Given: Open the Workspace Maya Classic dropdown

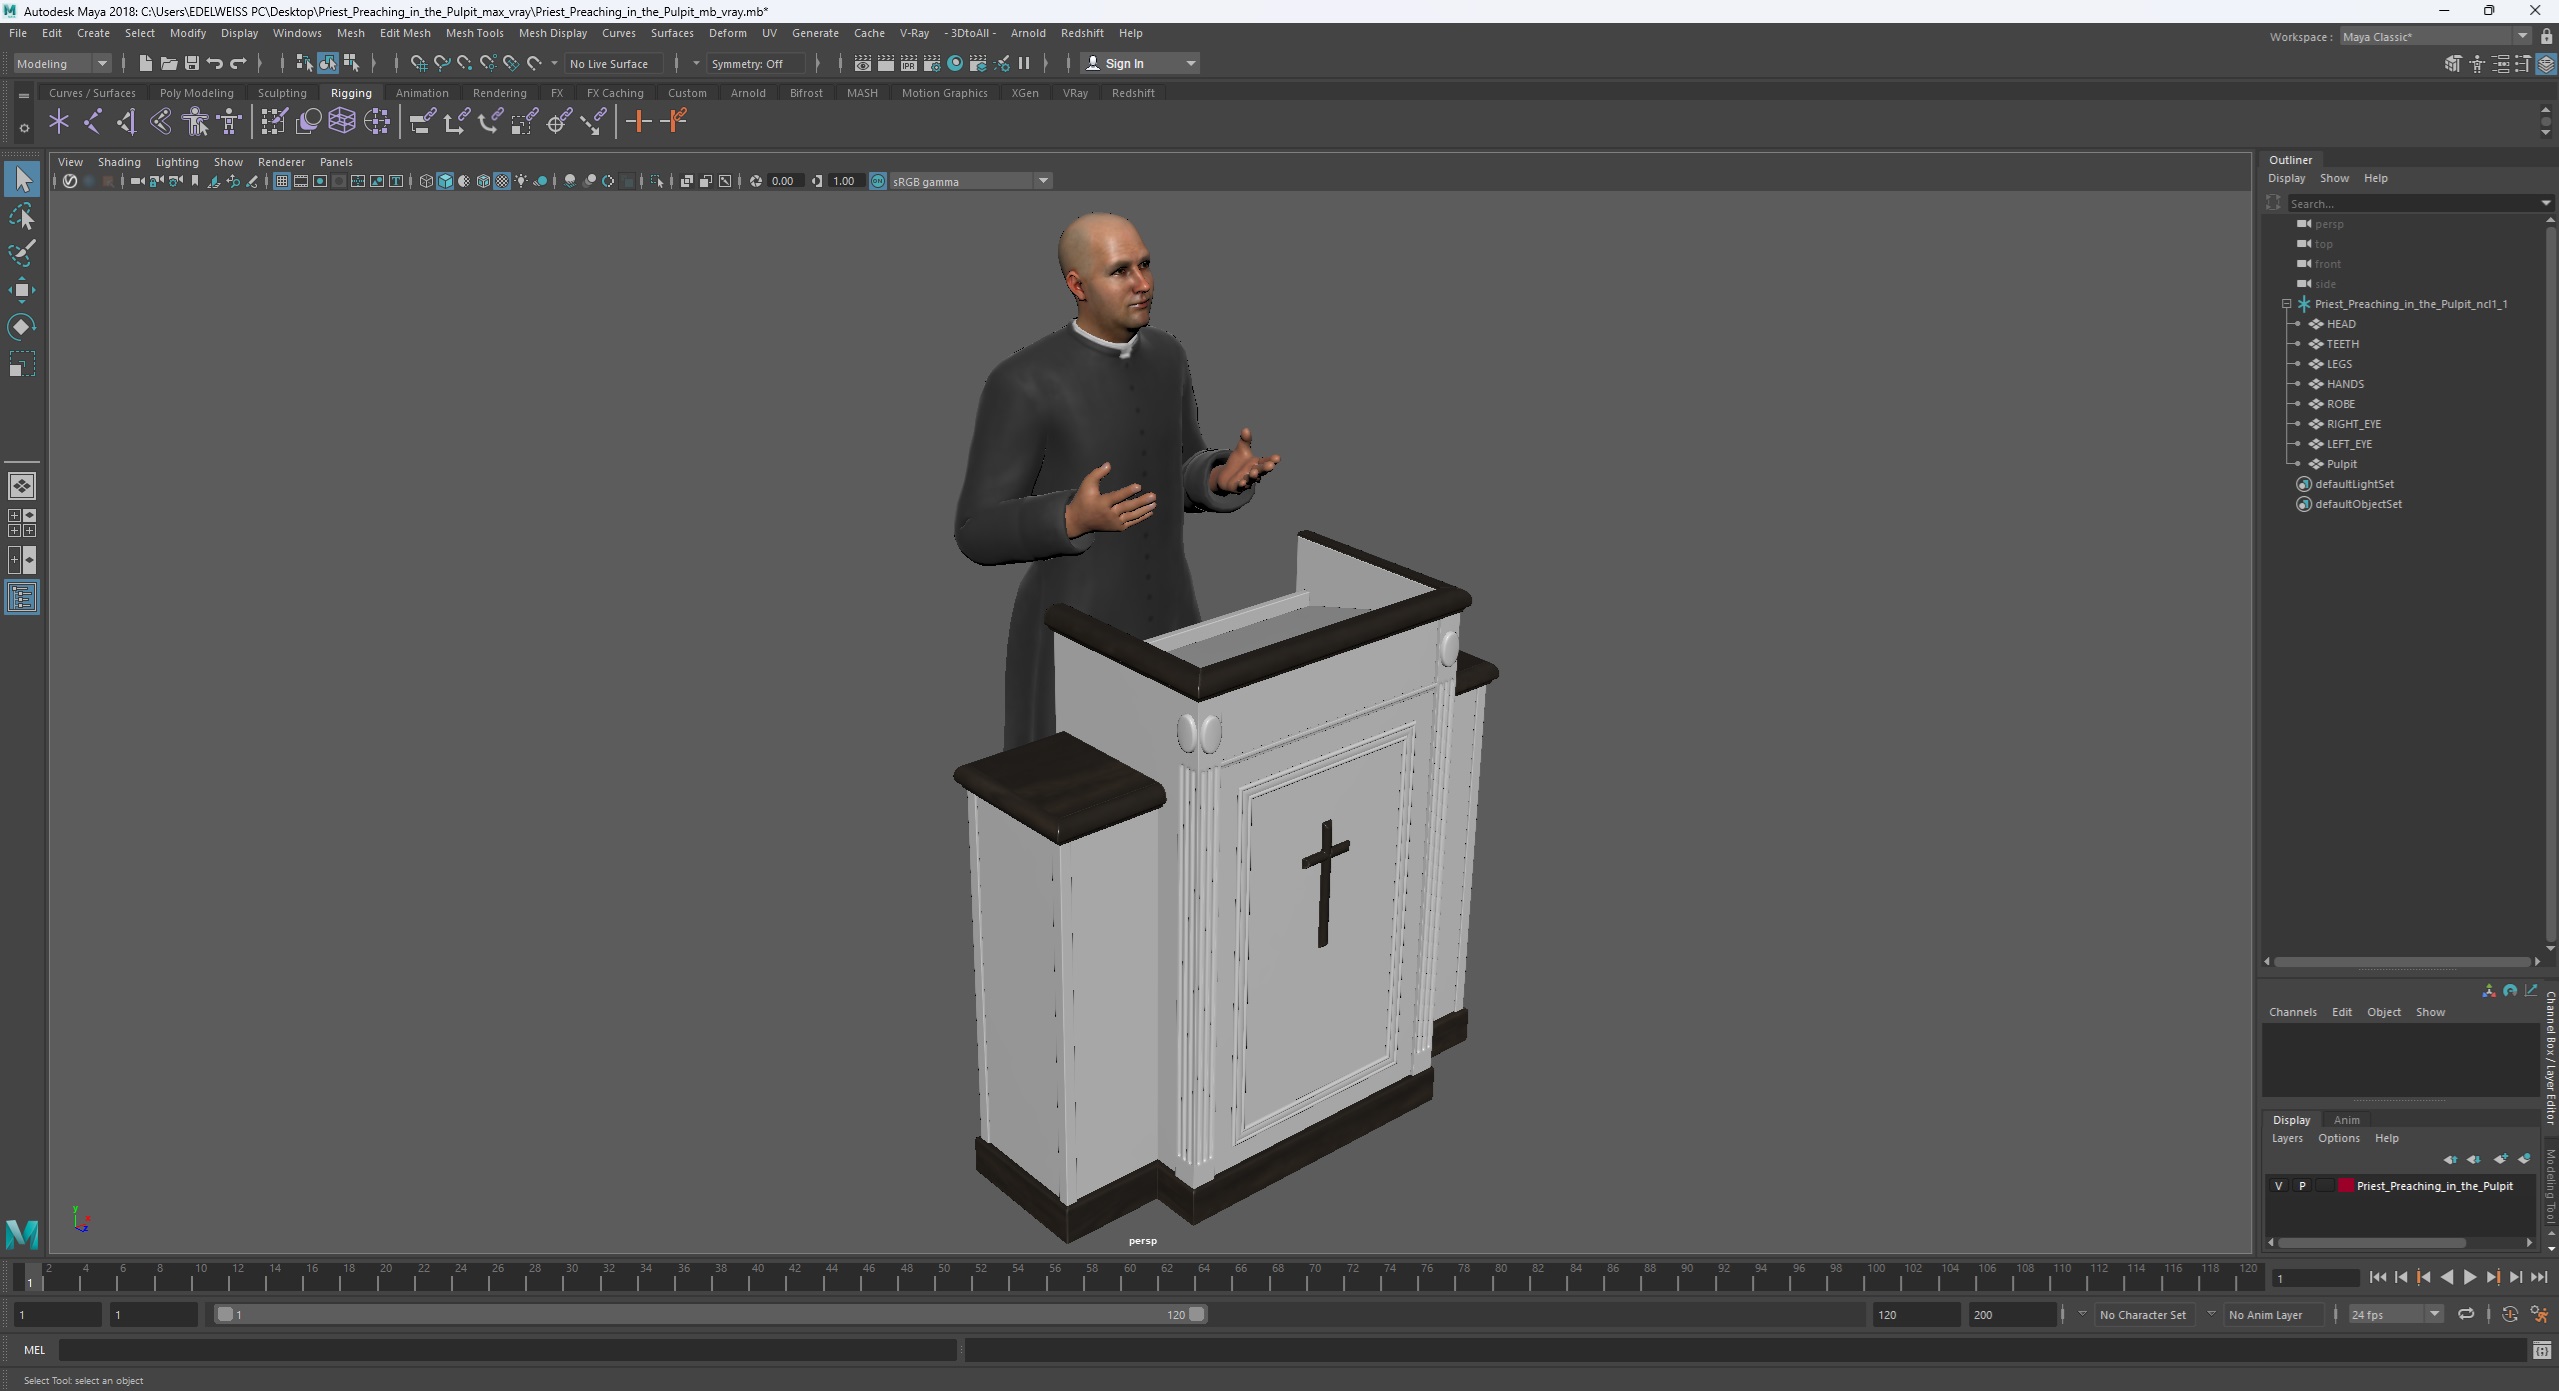Looking at the screenshot, I should 2435,37.
